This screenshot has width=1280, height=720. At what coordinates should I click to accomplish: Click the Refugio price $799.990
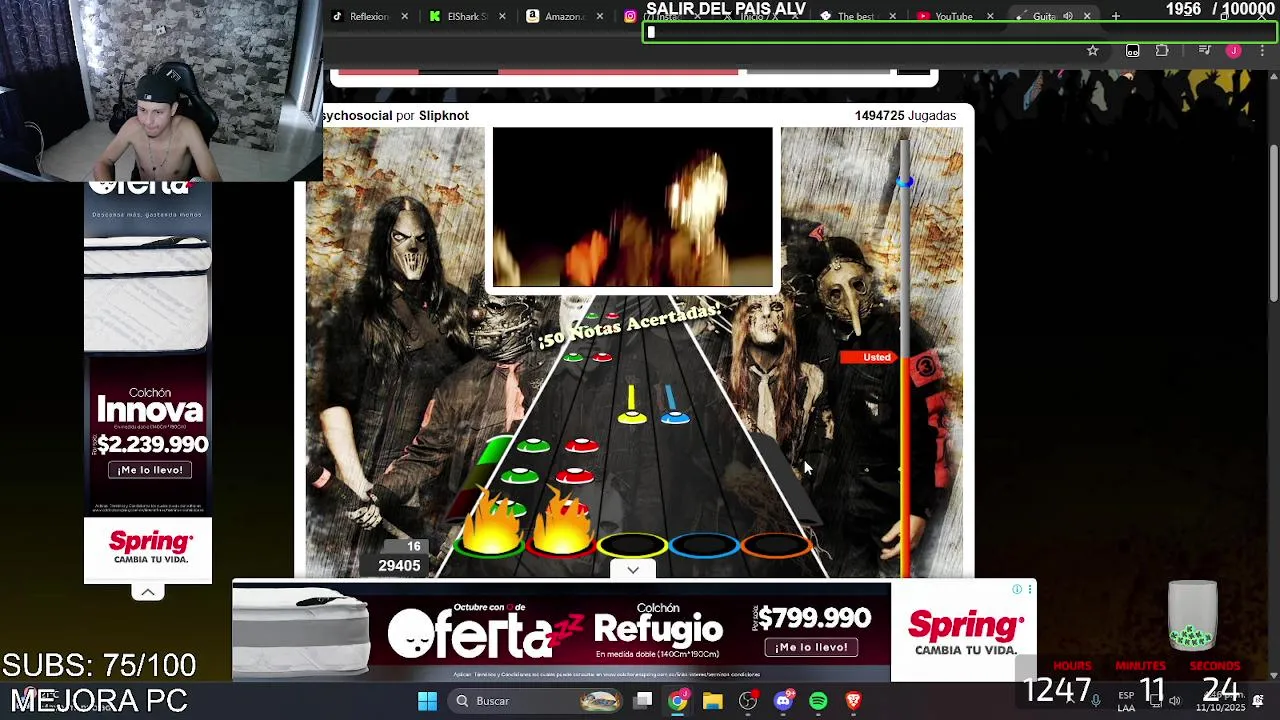(x=814, y=618)
